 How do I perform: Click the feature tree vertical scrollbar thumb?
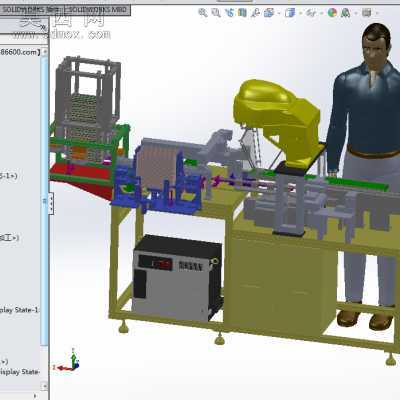(x=45, y=200)
